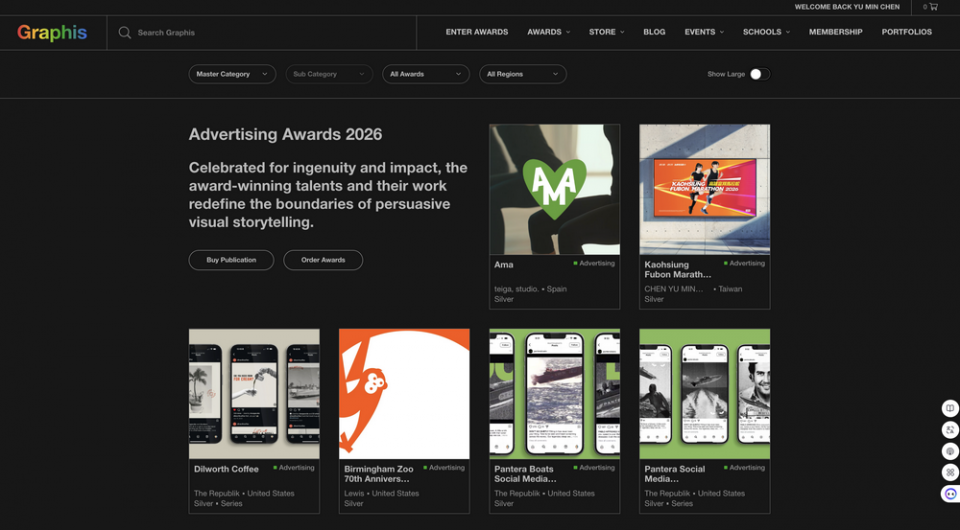Click the floating round icon below translate
The width and height of the screenshot is (960, 530).
(x=950, y=451)
